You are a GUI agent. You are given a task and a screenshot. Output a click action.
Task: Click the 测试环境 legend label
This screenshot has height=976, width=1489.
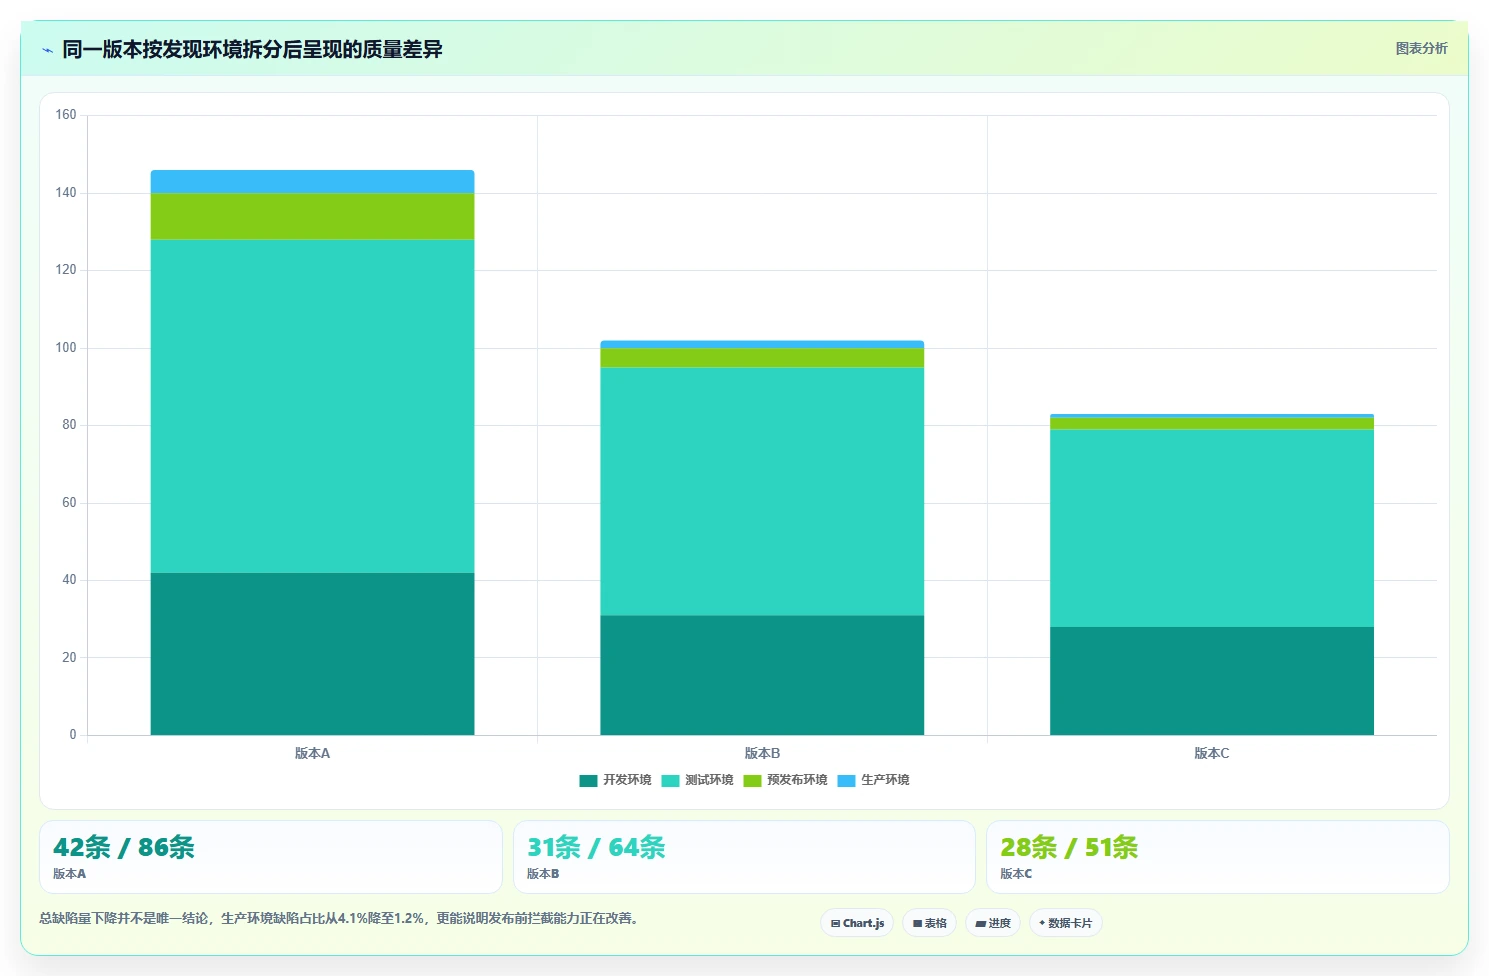tap(709, 780)
